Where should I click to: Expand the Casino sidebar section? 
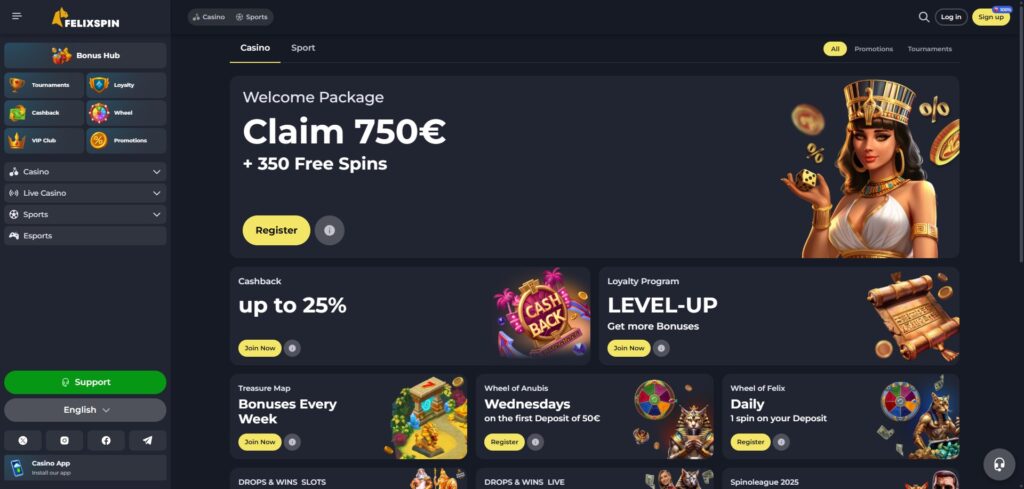[85, 172]
